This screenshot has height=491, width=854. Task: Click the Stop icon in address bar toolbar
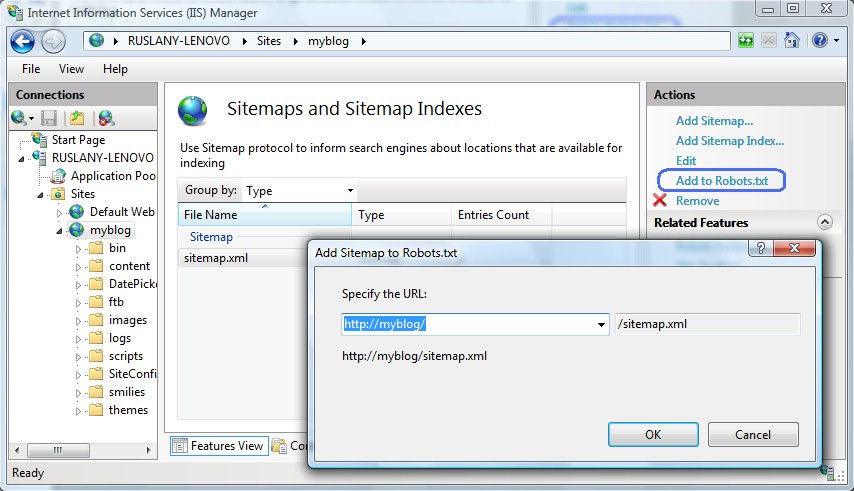tap(768, 40)
